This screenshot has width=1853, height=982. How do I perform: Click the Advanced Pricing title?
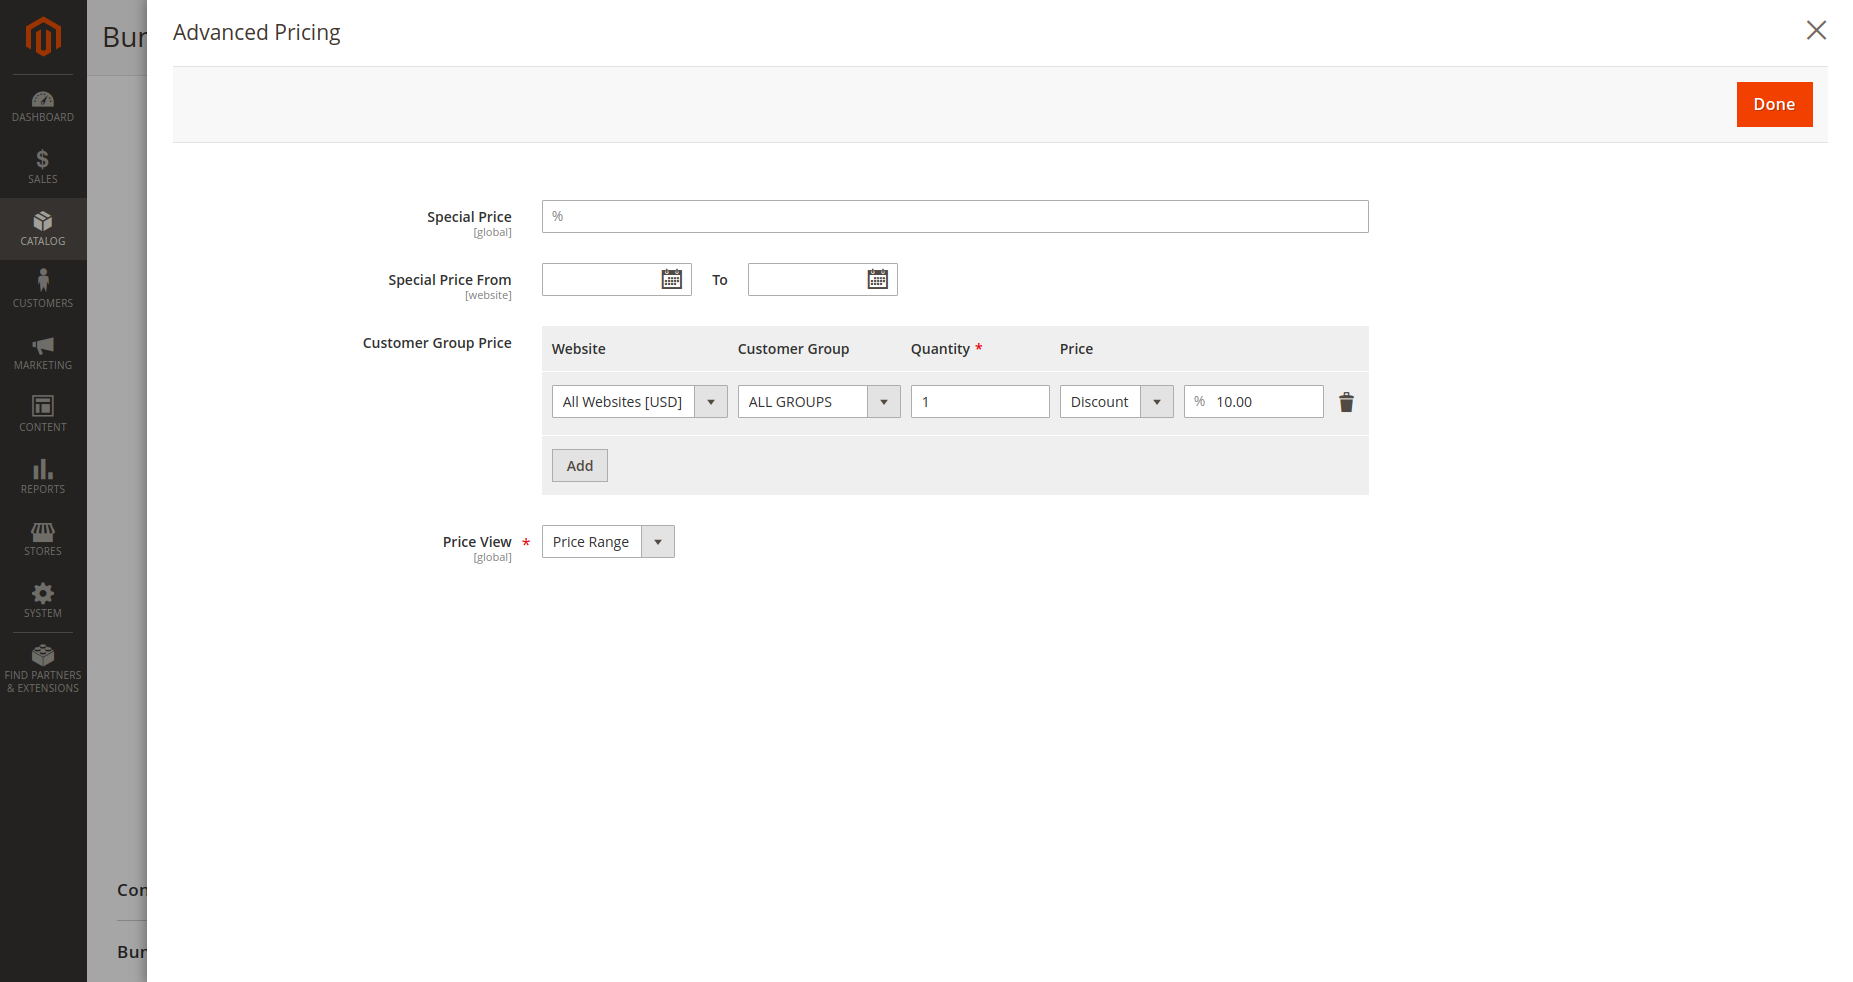257,33
